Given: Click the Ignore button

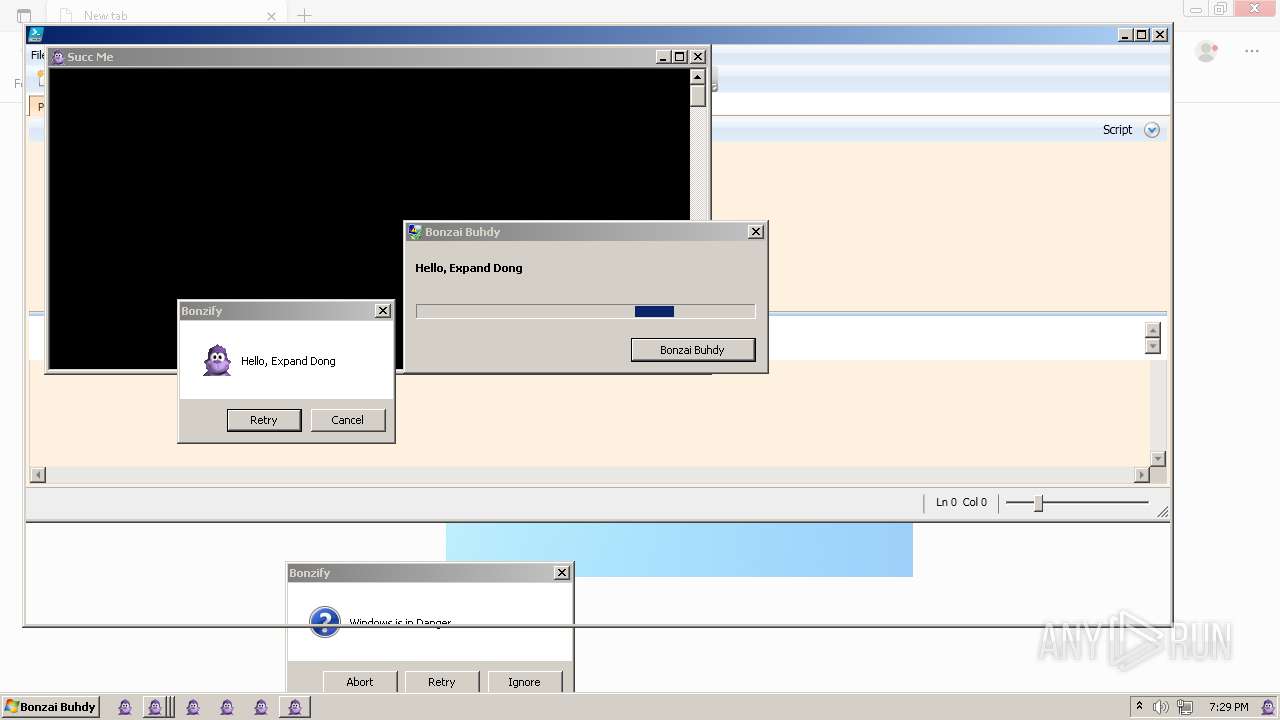Looking at the screenshot, I should pos(524,682).
